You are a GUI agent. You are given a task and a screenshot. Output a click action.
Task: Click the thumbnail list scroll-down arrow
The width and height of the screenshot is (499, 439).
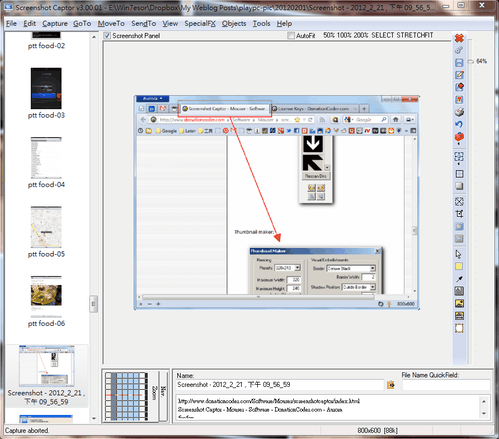tap(94, 418)
